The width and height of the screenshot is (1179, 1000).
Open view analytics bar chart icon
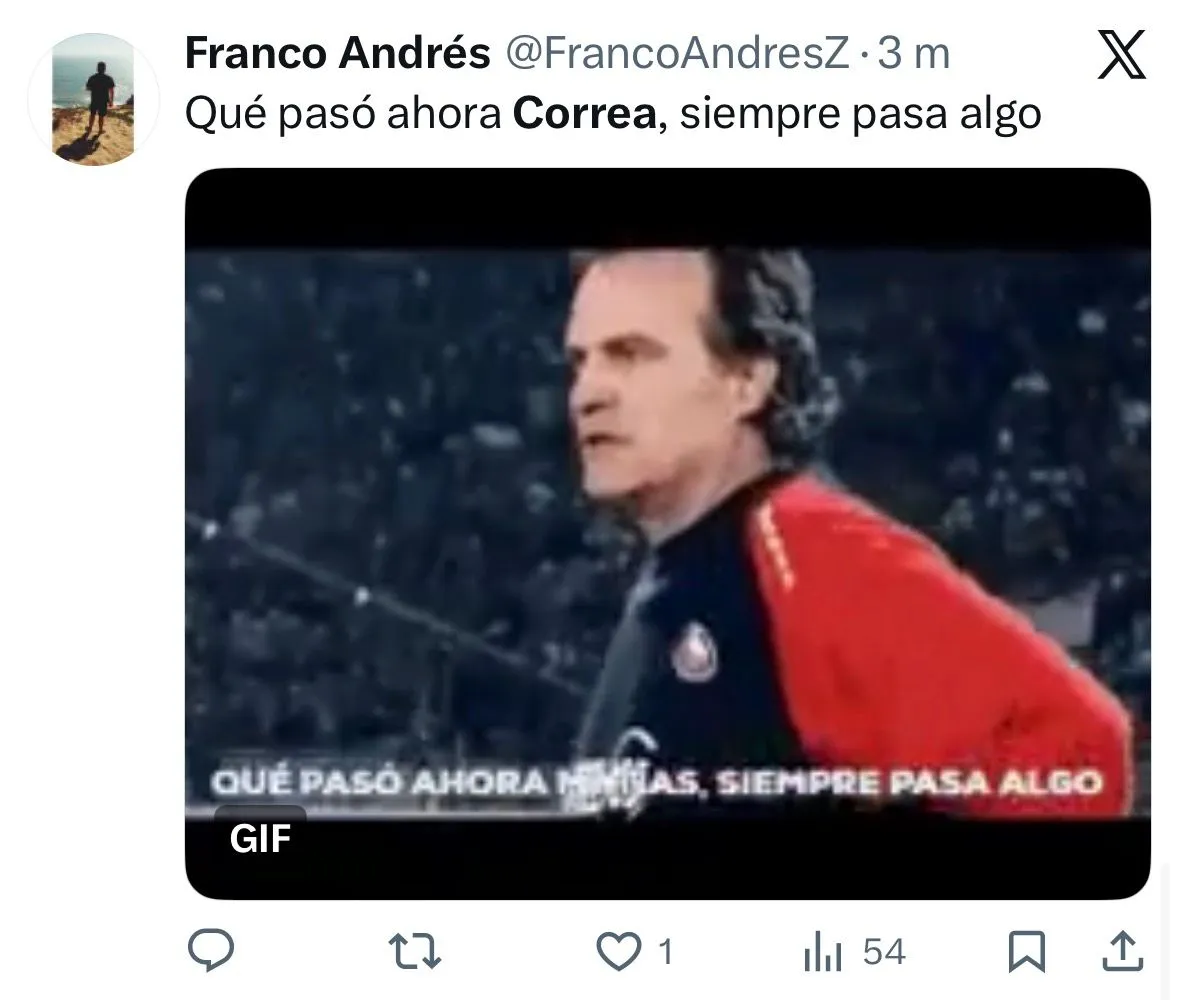[822, 952]
